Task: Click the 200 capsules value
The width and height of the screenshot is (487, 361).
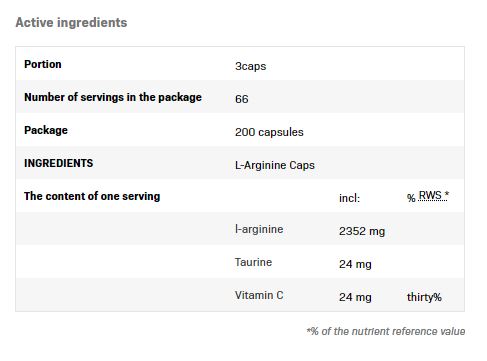Action: pyautogui.click(x=269, y=132)
